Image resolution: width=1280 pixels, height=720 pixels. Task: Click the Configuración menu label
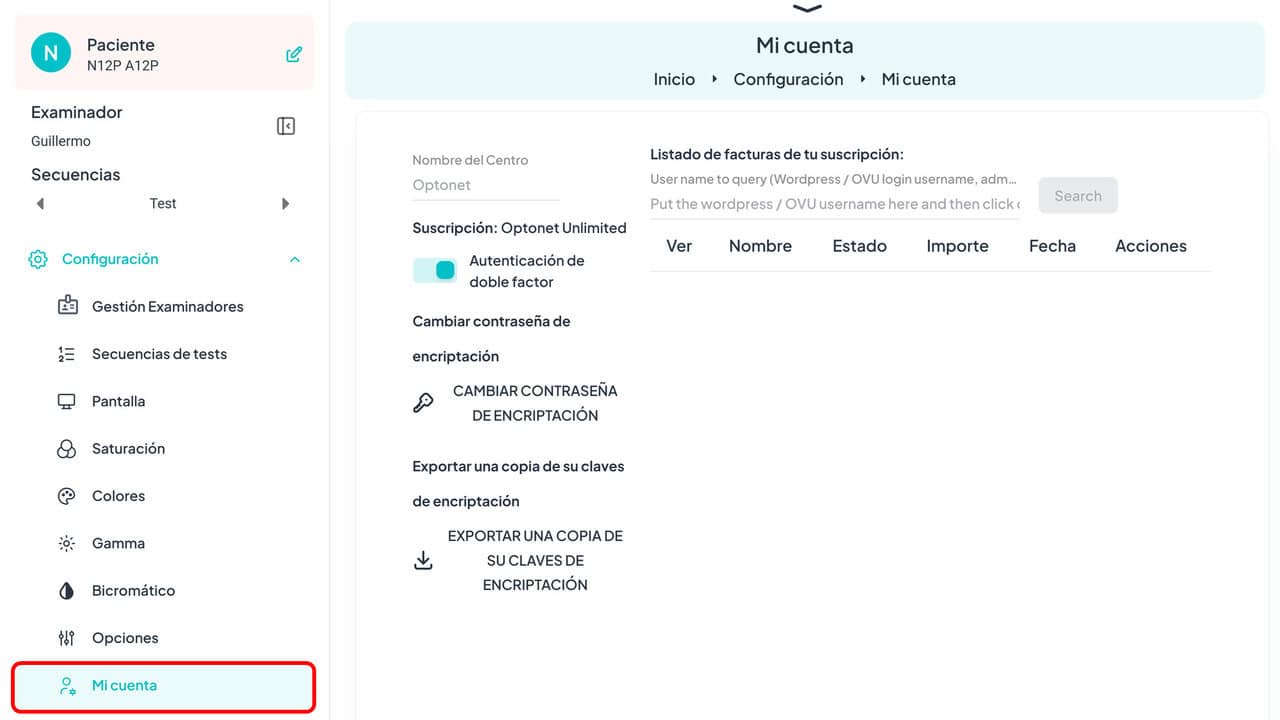pos(110,259)
